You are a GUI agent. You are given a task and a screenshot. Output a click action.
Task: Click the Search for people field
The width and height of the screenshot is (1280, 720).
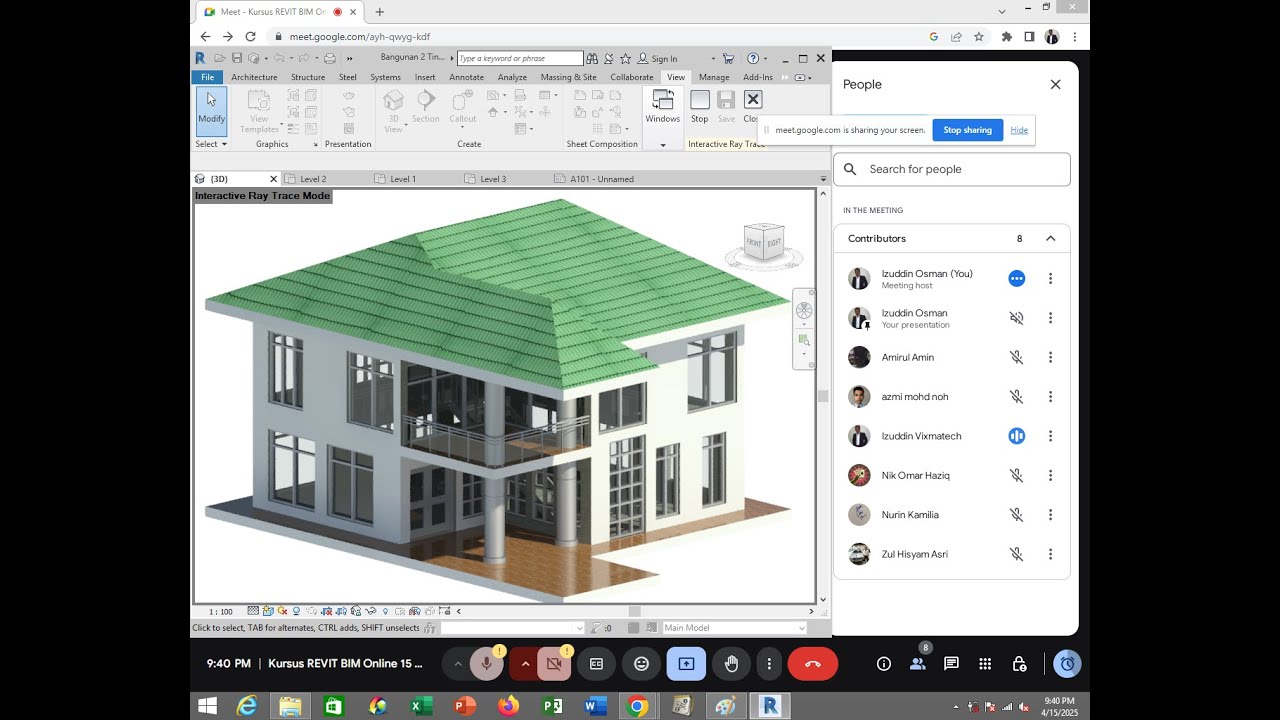[x=952, y=169]
